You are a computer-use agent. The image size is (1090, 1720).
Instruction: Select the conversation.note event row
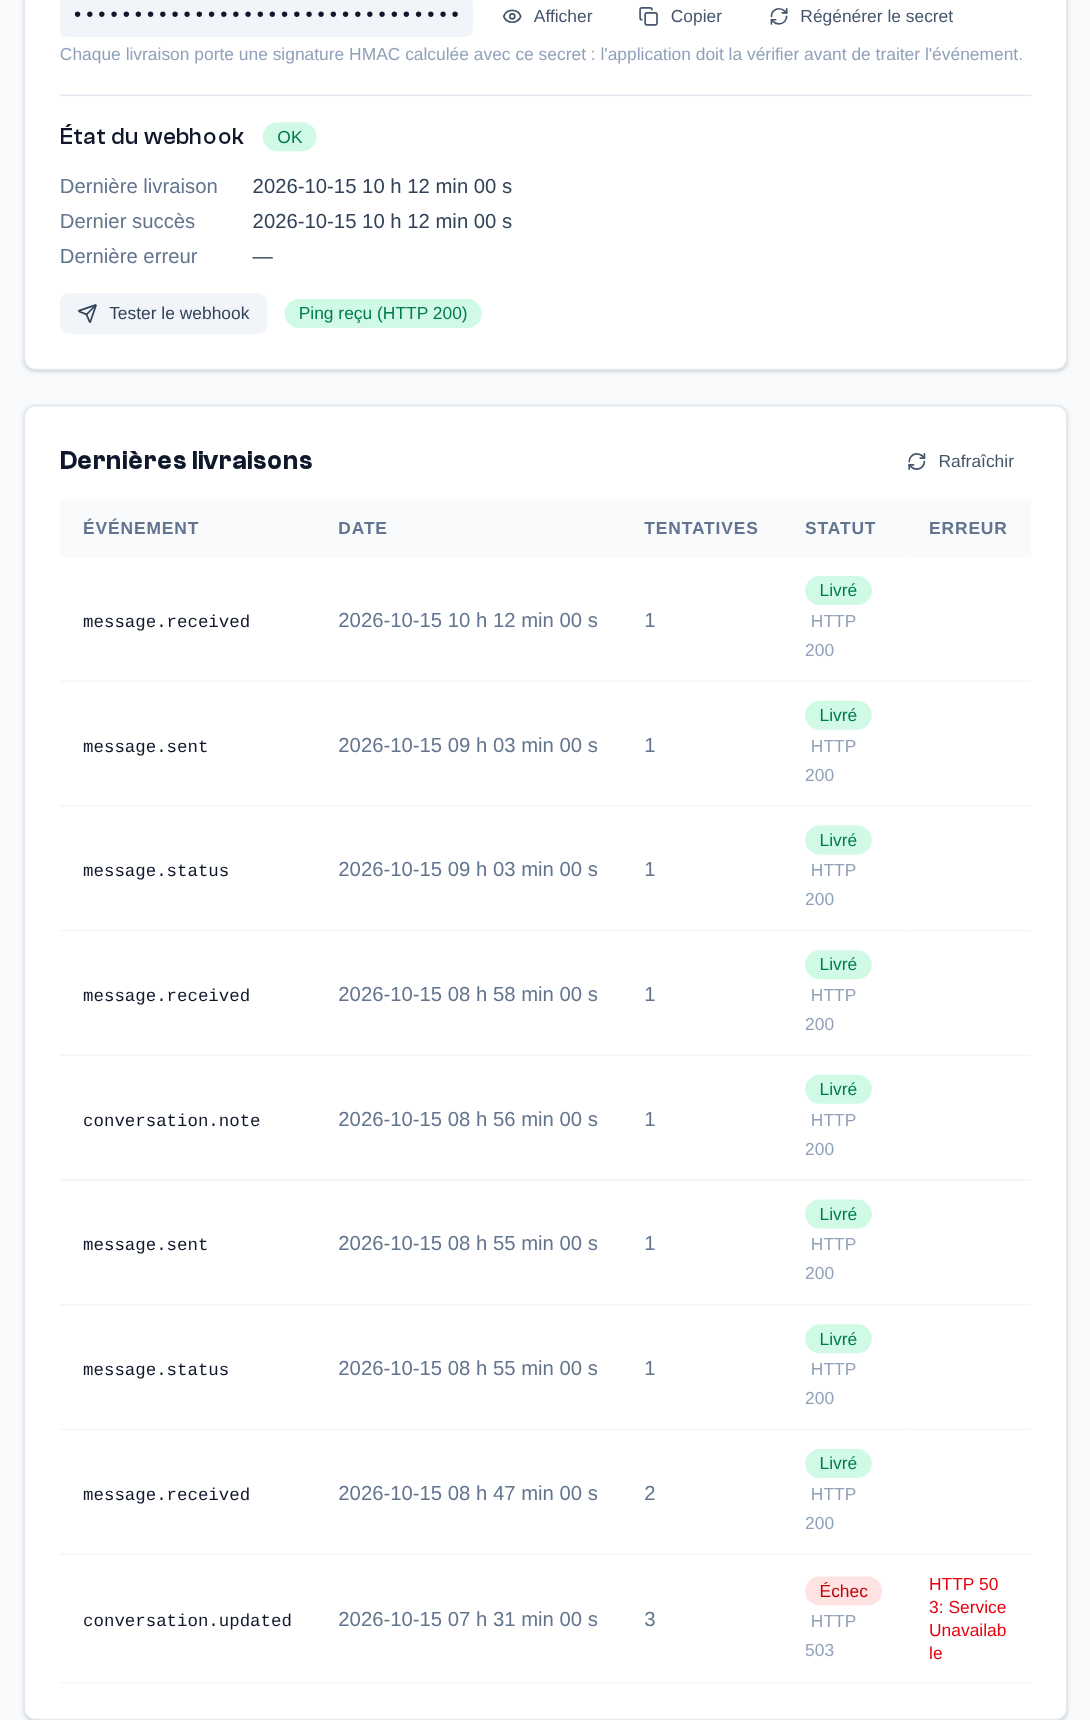[546, 1119]
